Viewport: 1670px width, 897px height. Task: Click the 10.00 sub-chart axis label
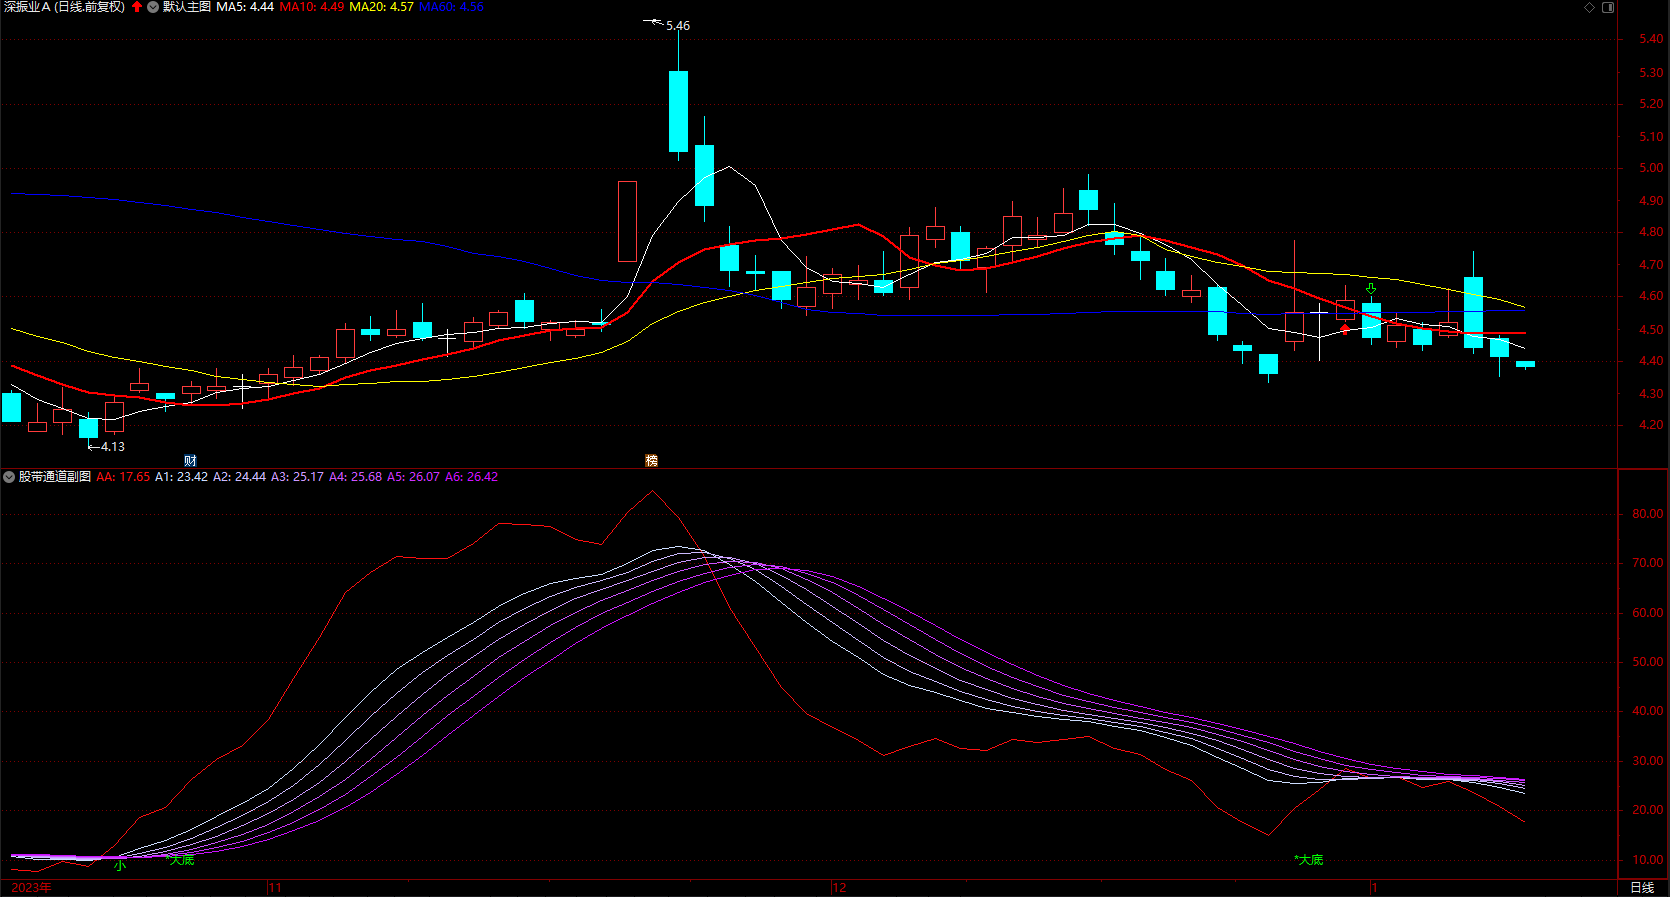tap(1648, 860)
